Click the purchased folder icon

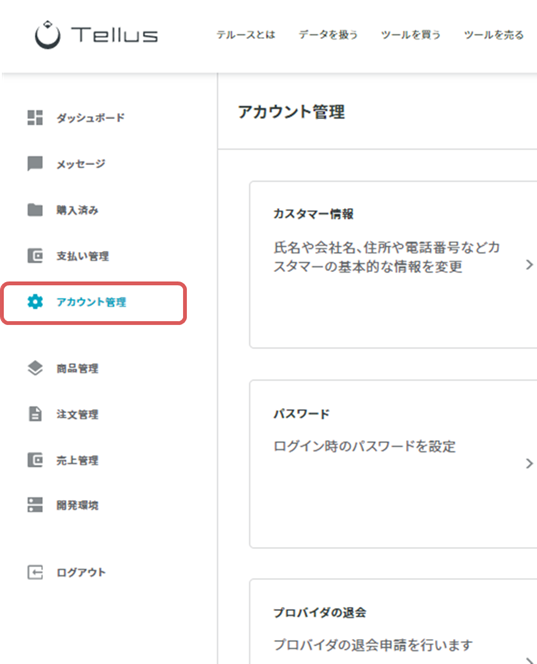pos(35,210)
